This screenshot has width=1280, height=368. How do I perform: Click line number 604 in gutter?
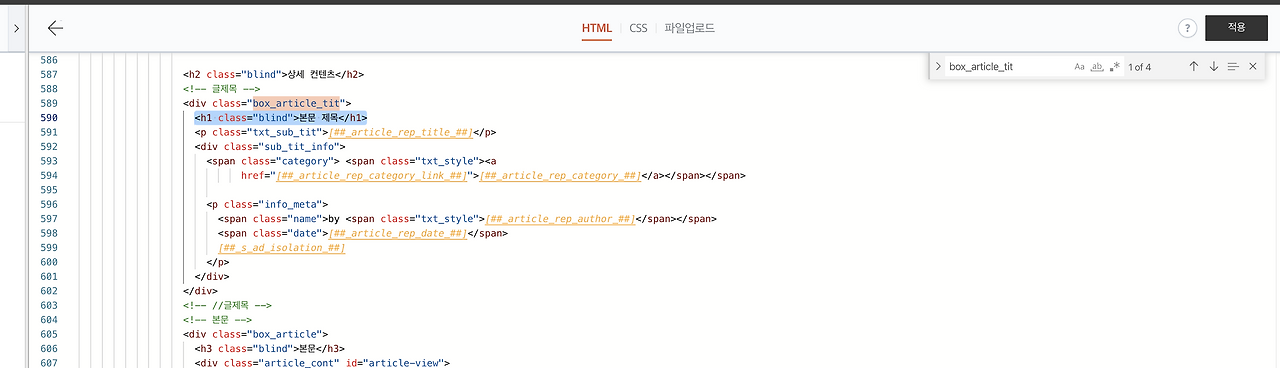49,320
